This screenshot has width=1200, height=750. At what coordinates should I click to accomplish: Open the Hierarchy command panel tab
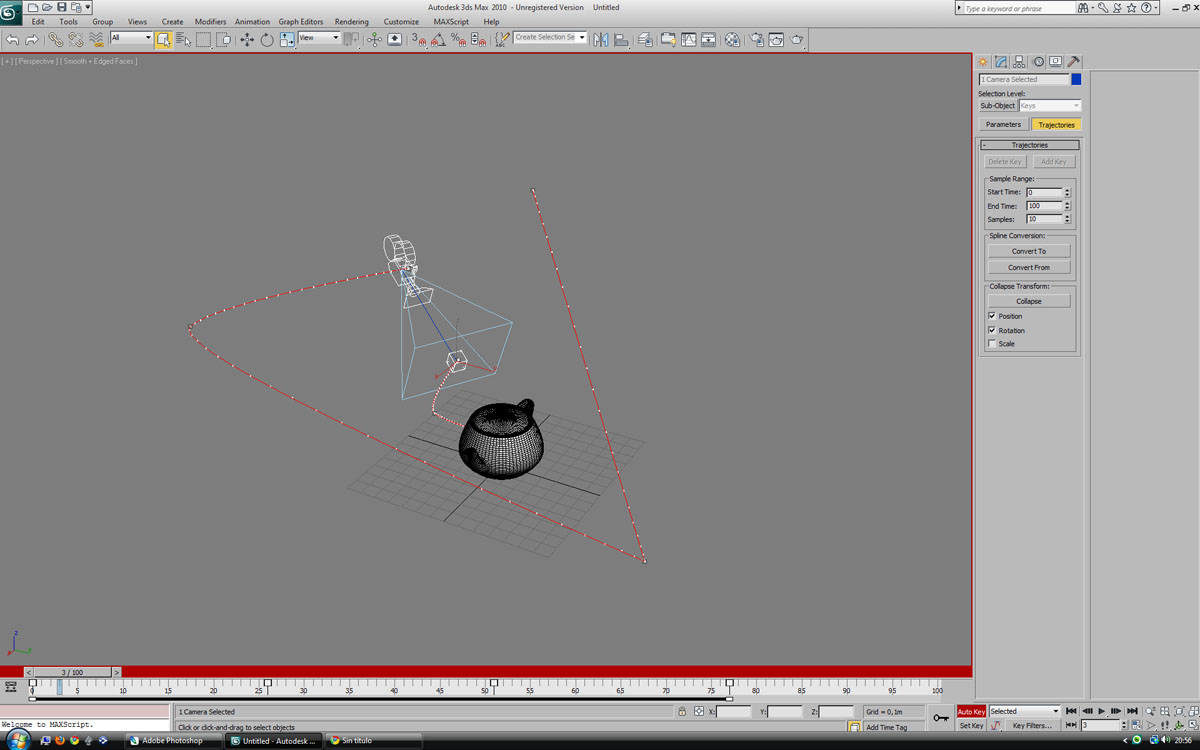[x=1019, y=62]
